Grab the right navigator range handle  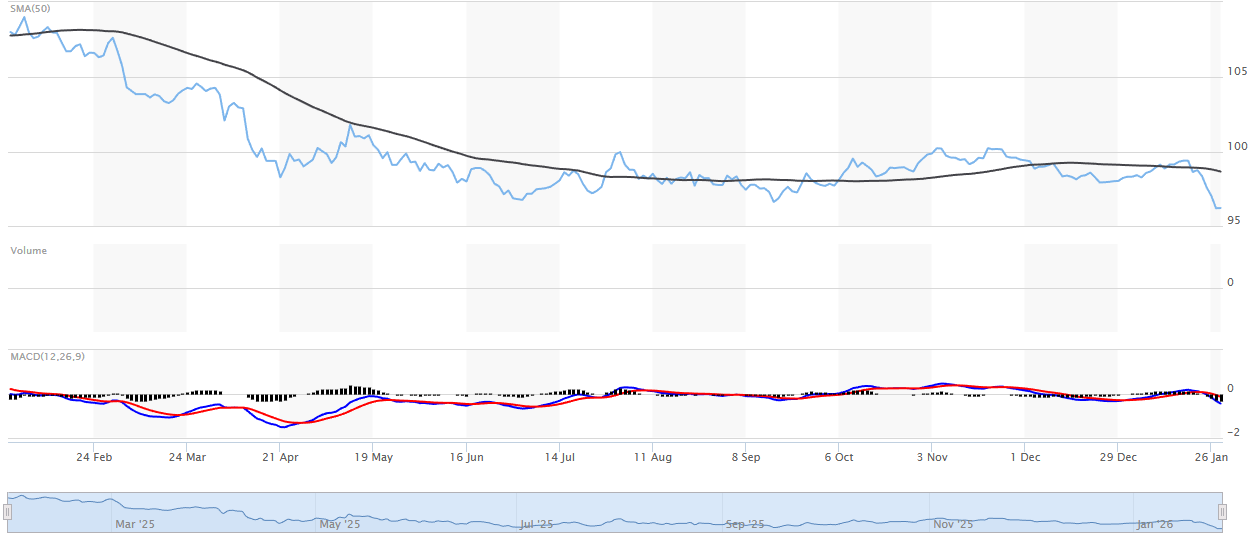(x=1222, y=512)
